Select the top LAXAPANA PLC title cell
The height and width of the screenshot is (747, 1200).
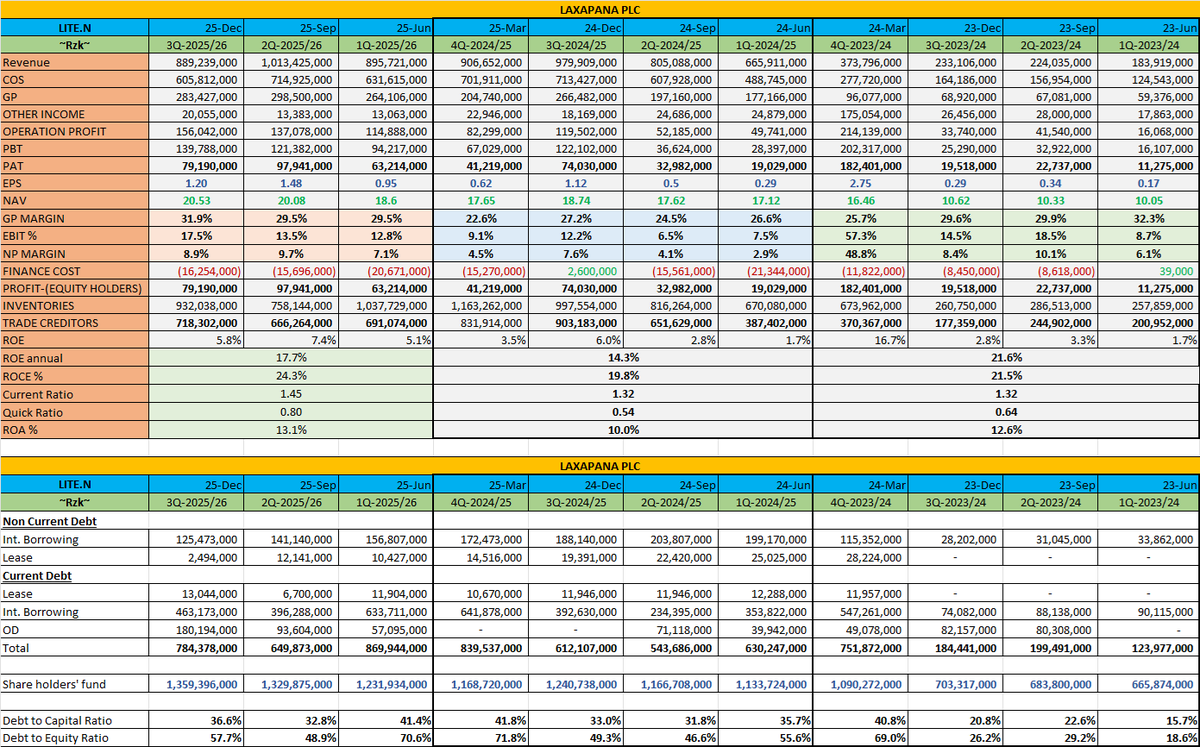click(x=600, y=10)
